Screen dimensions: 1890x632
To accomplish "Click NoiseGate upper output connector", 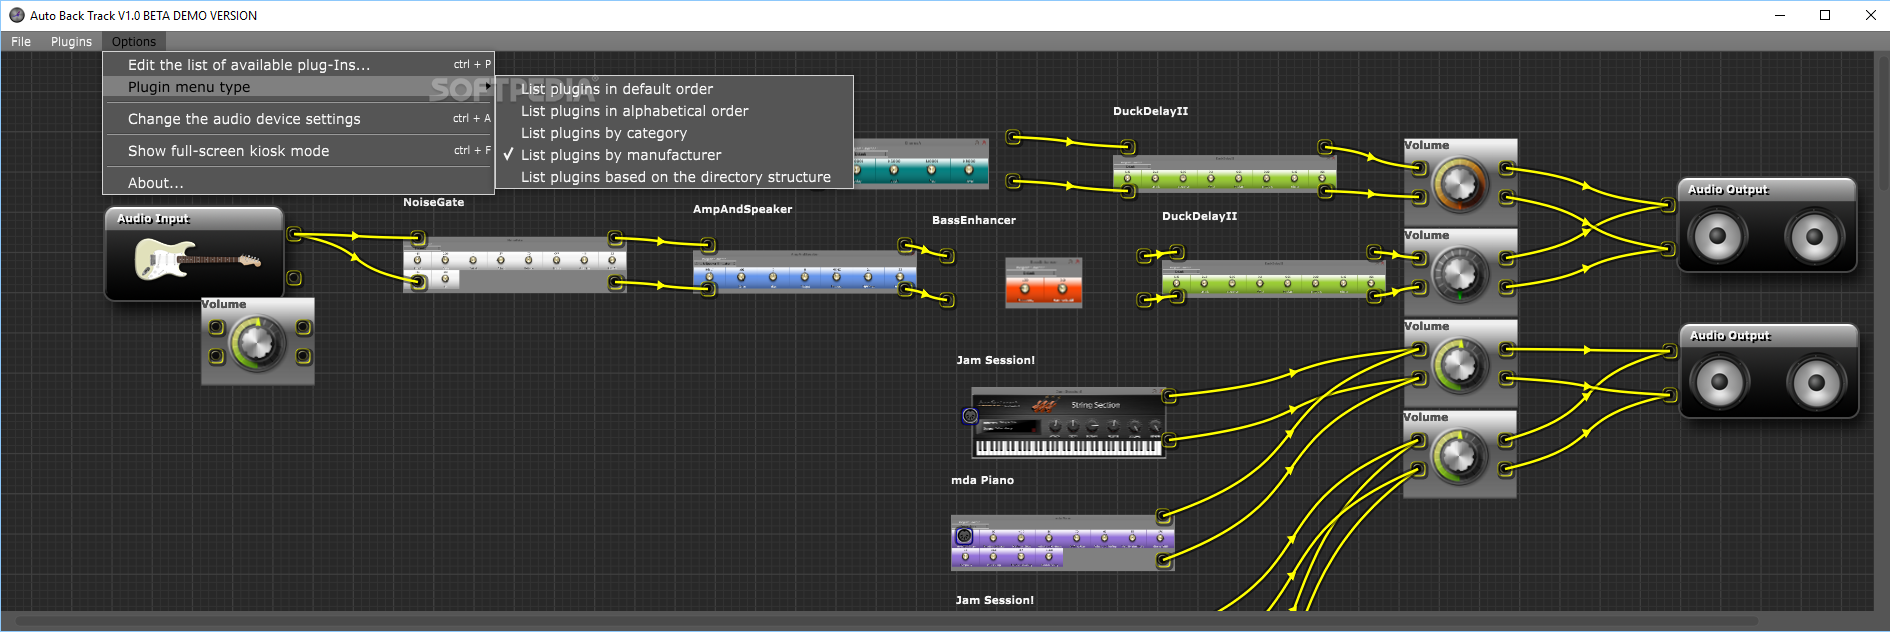I will (x=616, y=238).
